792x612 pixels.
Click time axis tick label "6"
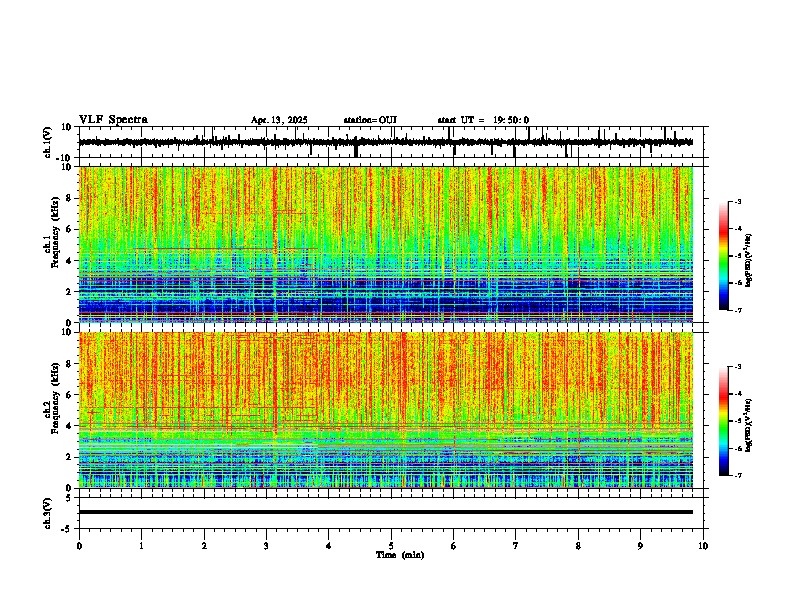[x=454, y=546]
